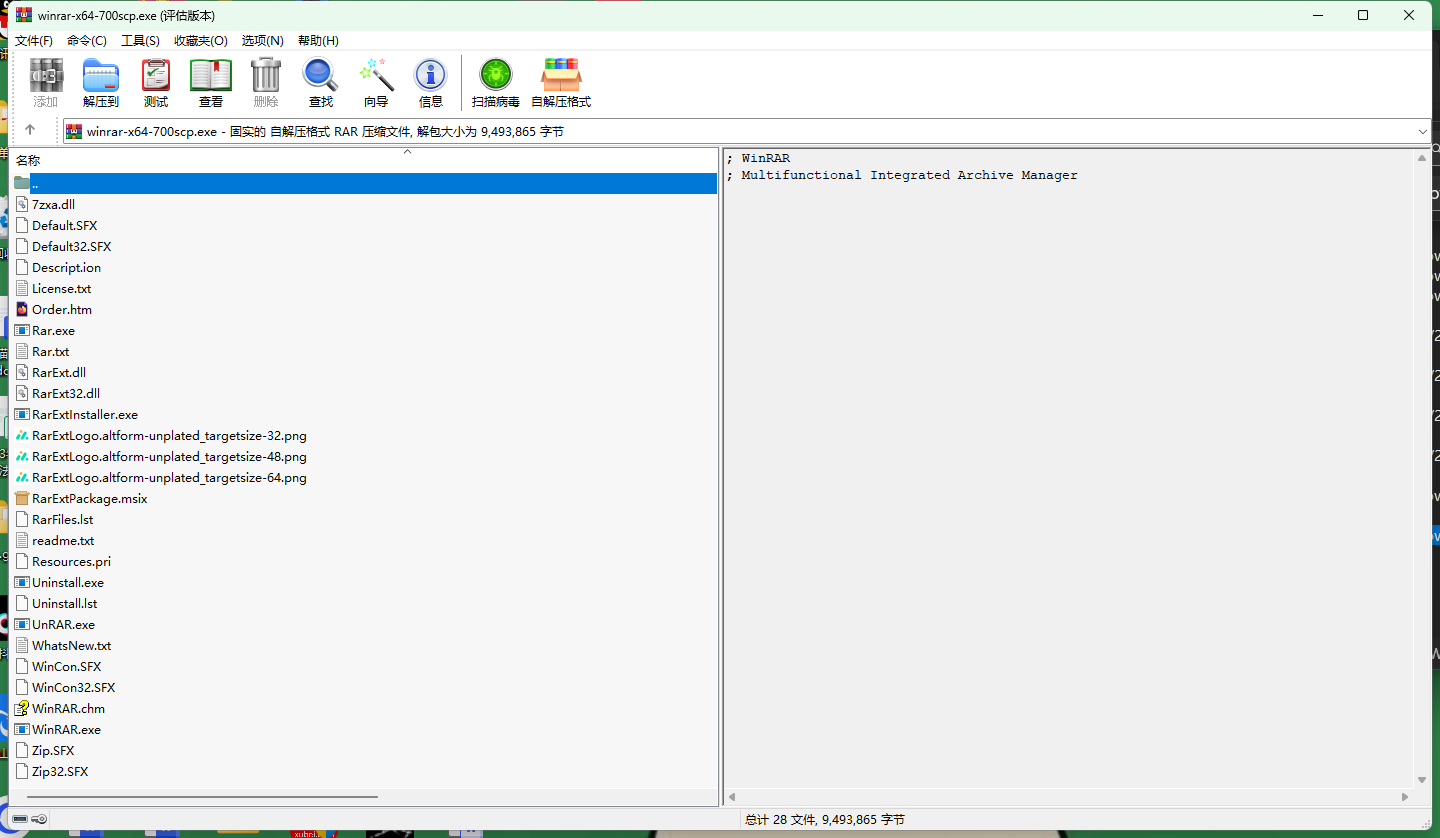1440x838 pixels.
Task: Click the WinRAR.chm help file icon
Action: coord(22,708)
